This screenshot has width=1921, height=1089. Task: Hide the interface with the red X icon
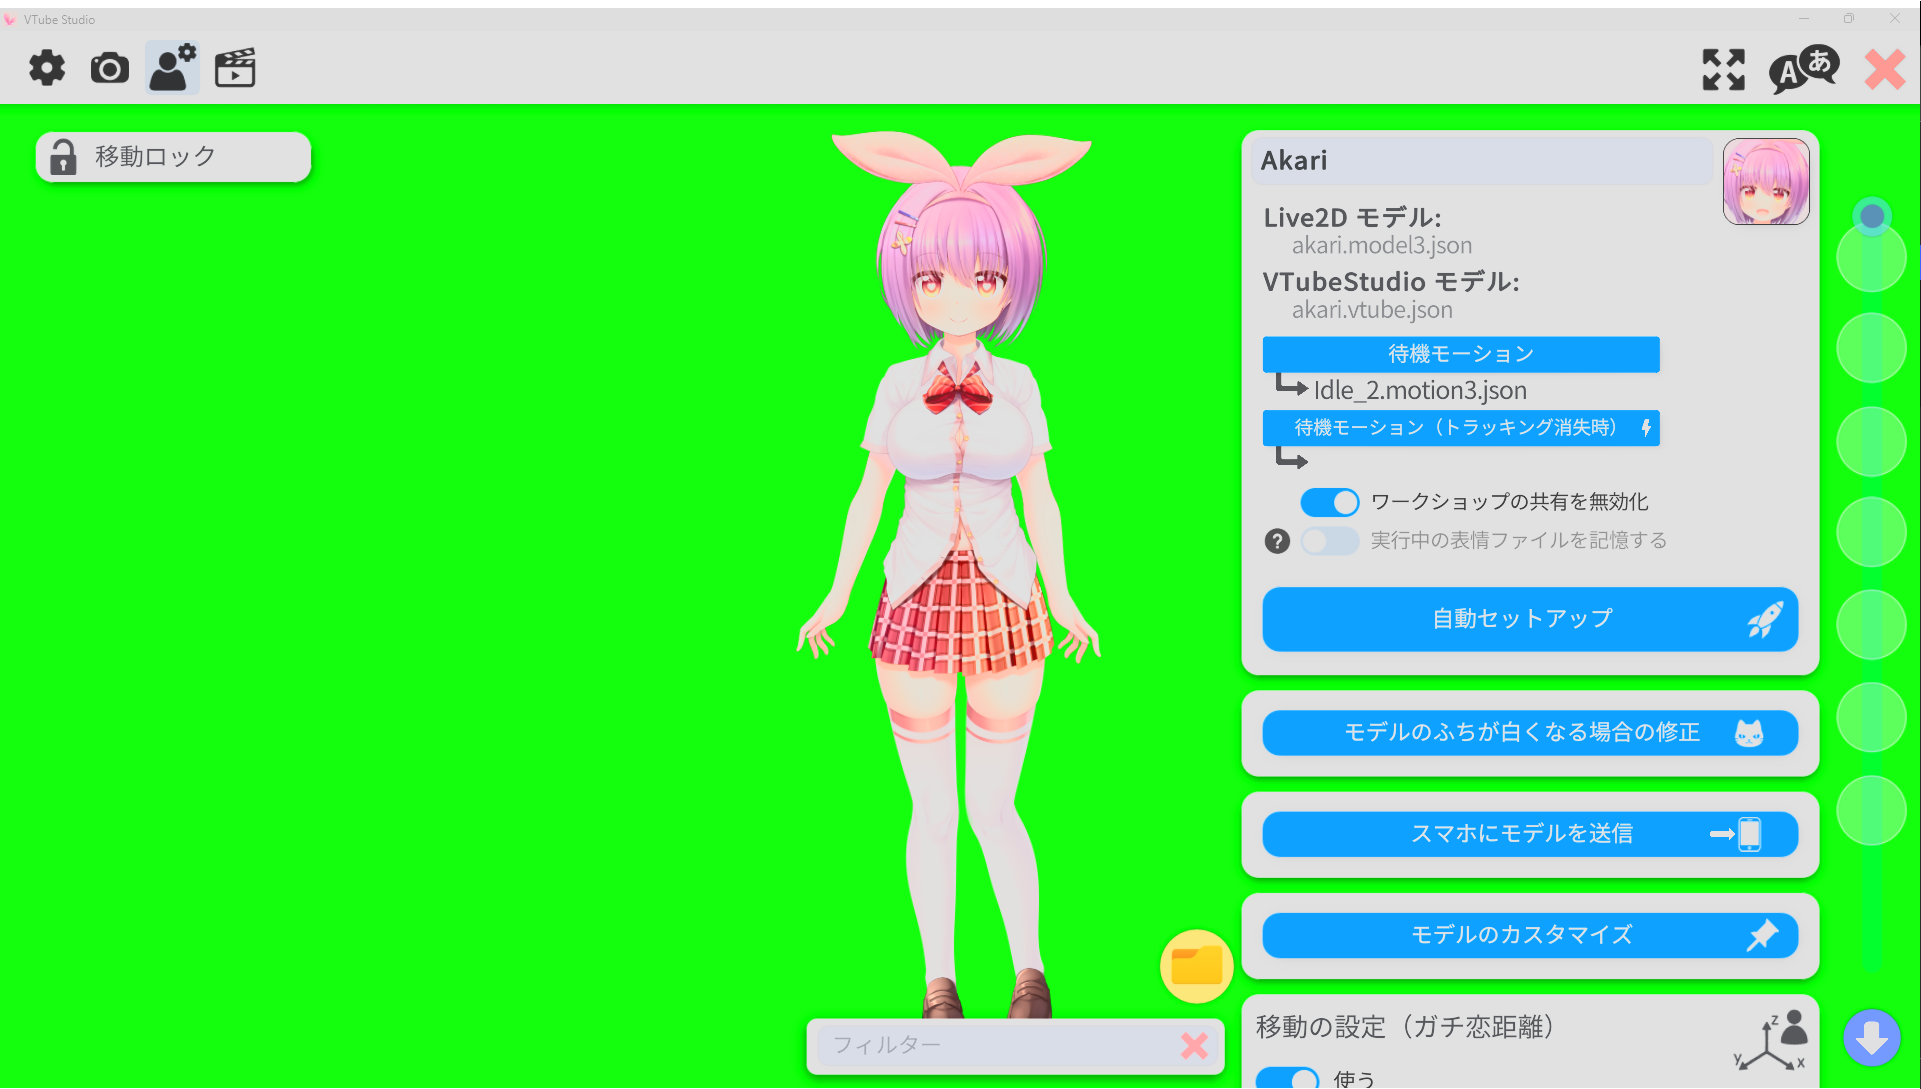point(1884,69)
